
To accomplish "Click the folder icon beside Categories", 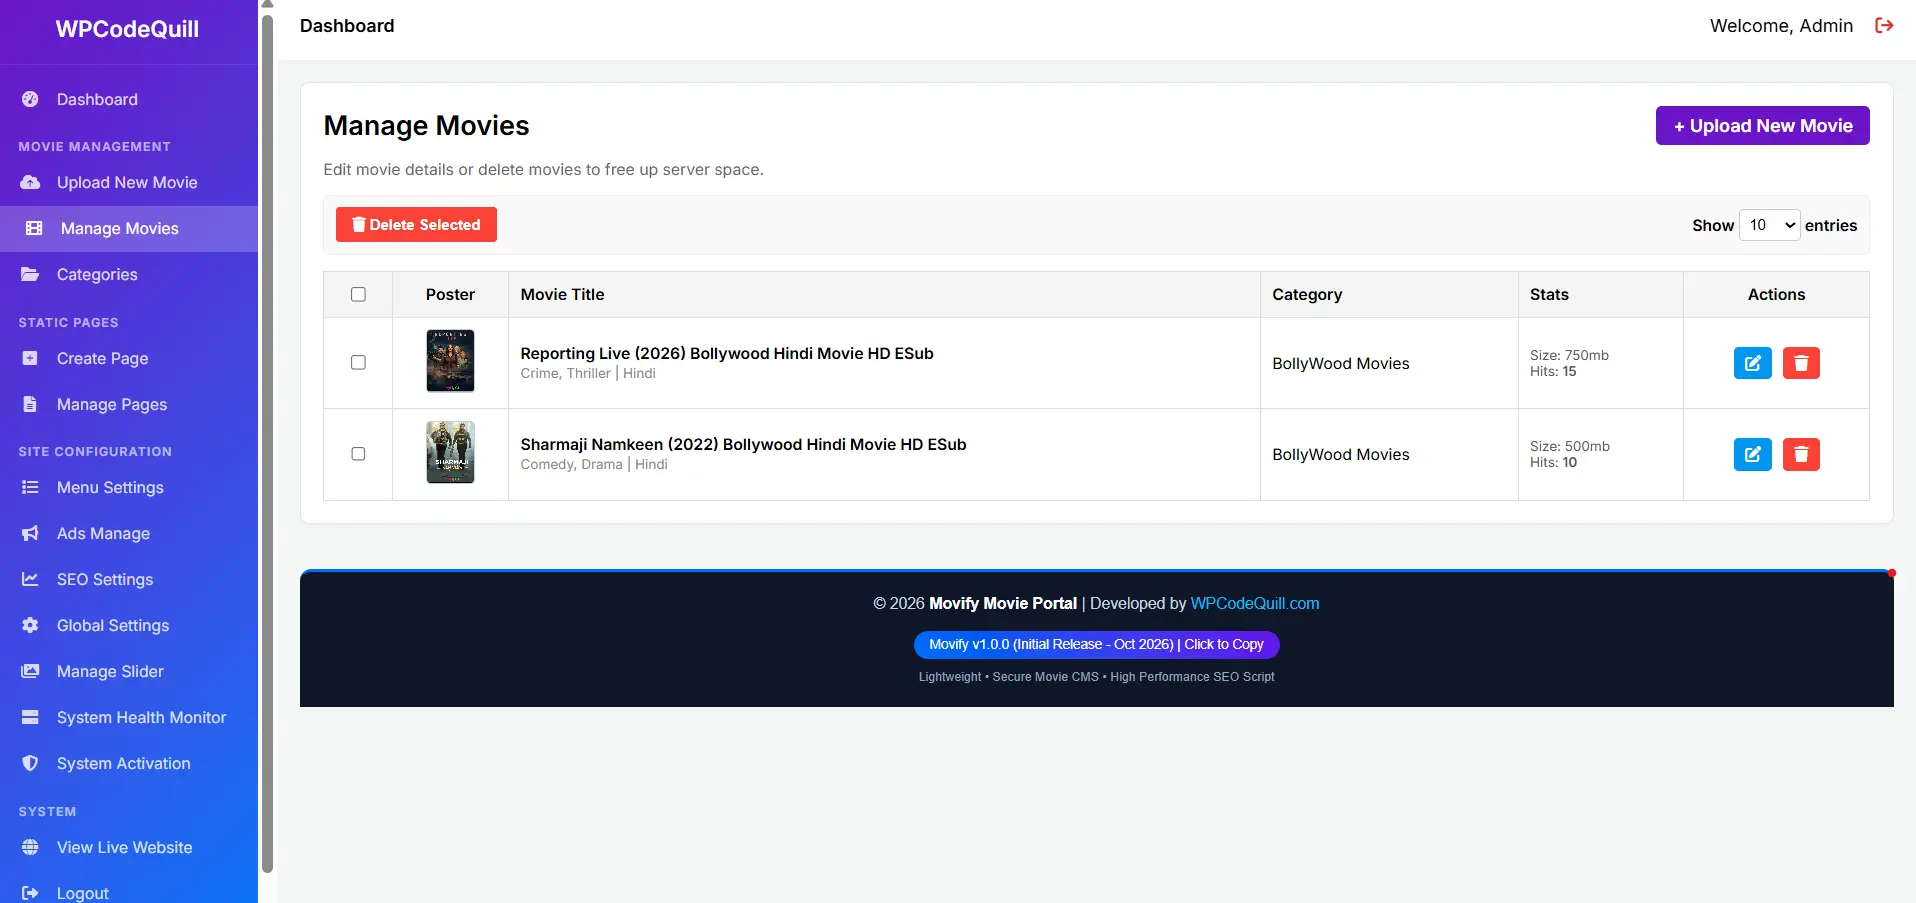I will click(30, 274).
